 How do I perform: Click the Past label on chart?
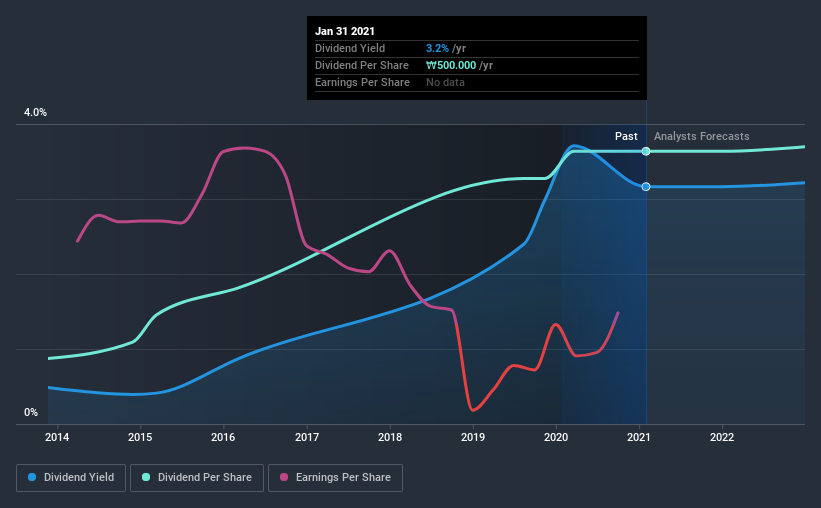click(626, 136)
